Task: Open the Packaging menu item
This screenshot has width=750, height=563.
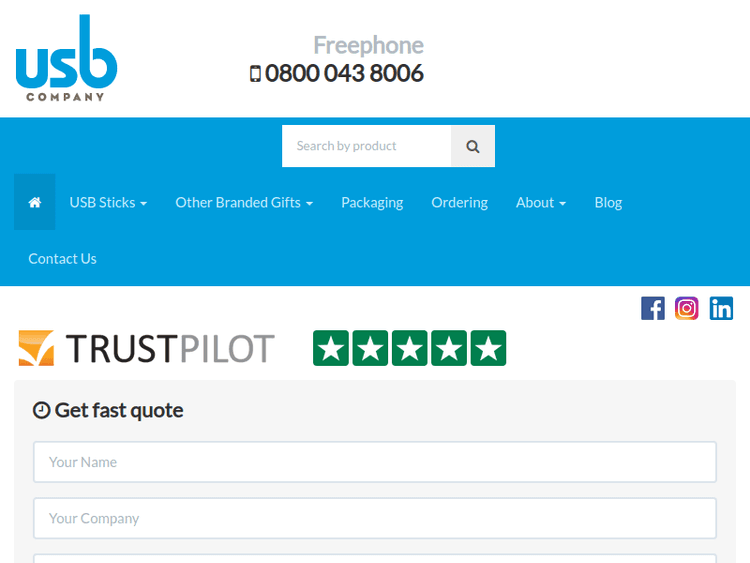Action: tap(372, 202)
